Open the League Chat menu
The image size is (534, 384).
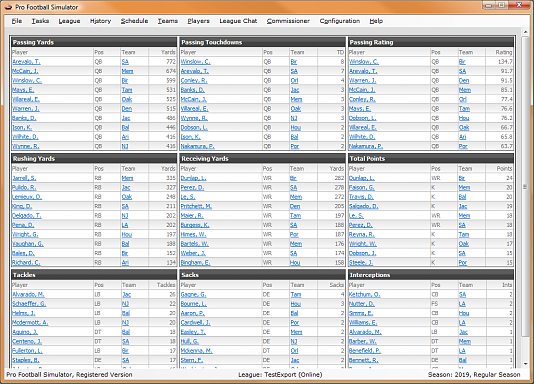(x=238, y=21)
